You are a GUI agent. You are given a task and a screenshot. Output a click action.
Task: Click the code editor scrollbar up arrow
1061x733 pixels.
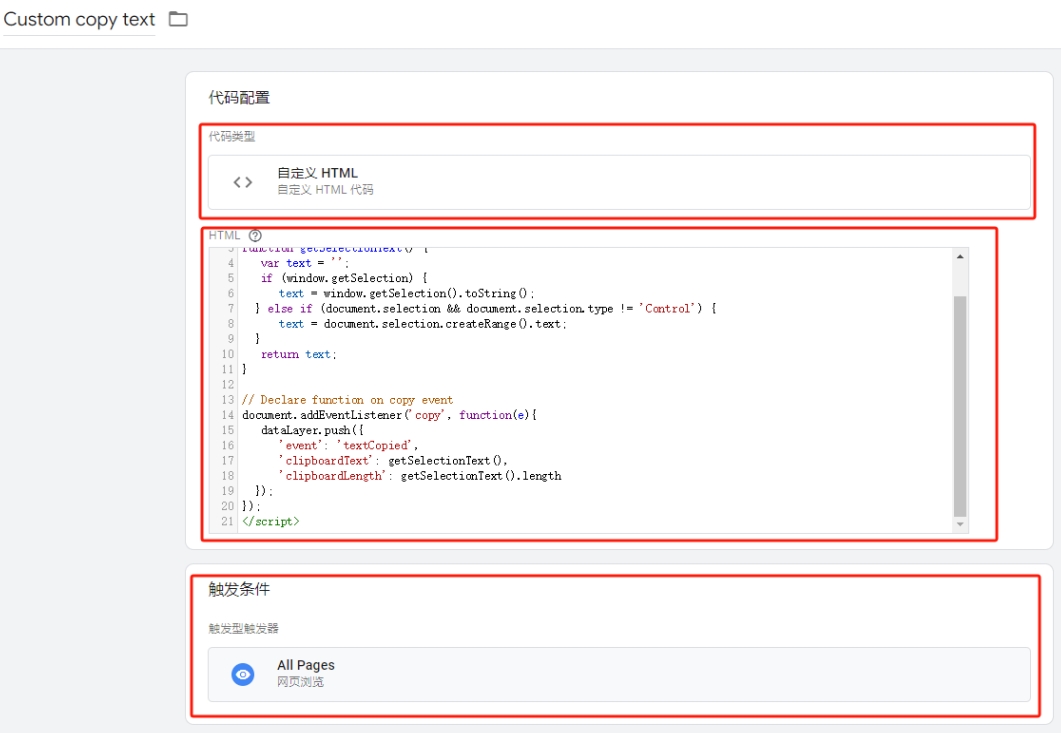pyautogui.click(x=960, y=257)
